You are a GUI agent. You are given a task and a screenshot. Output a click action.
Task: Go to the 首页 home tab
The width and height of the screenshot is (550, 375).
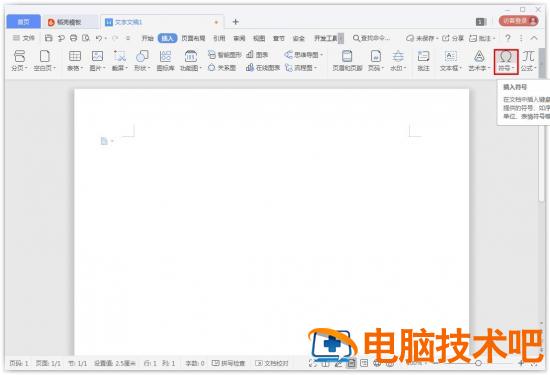tap(24, 22)
